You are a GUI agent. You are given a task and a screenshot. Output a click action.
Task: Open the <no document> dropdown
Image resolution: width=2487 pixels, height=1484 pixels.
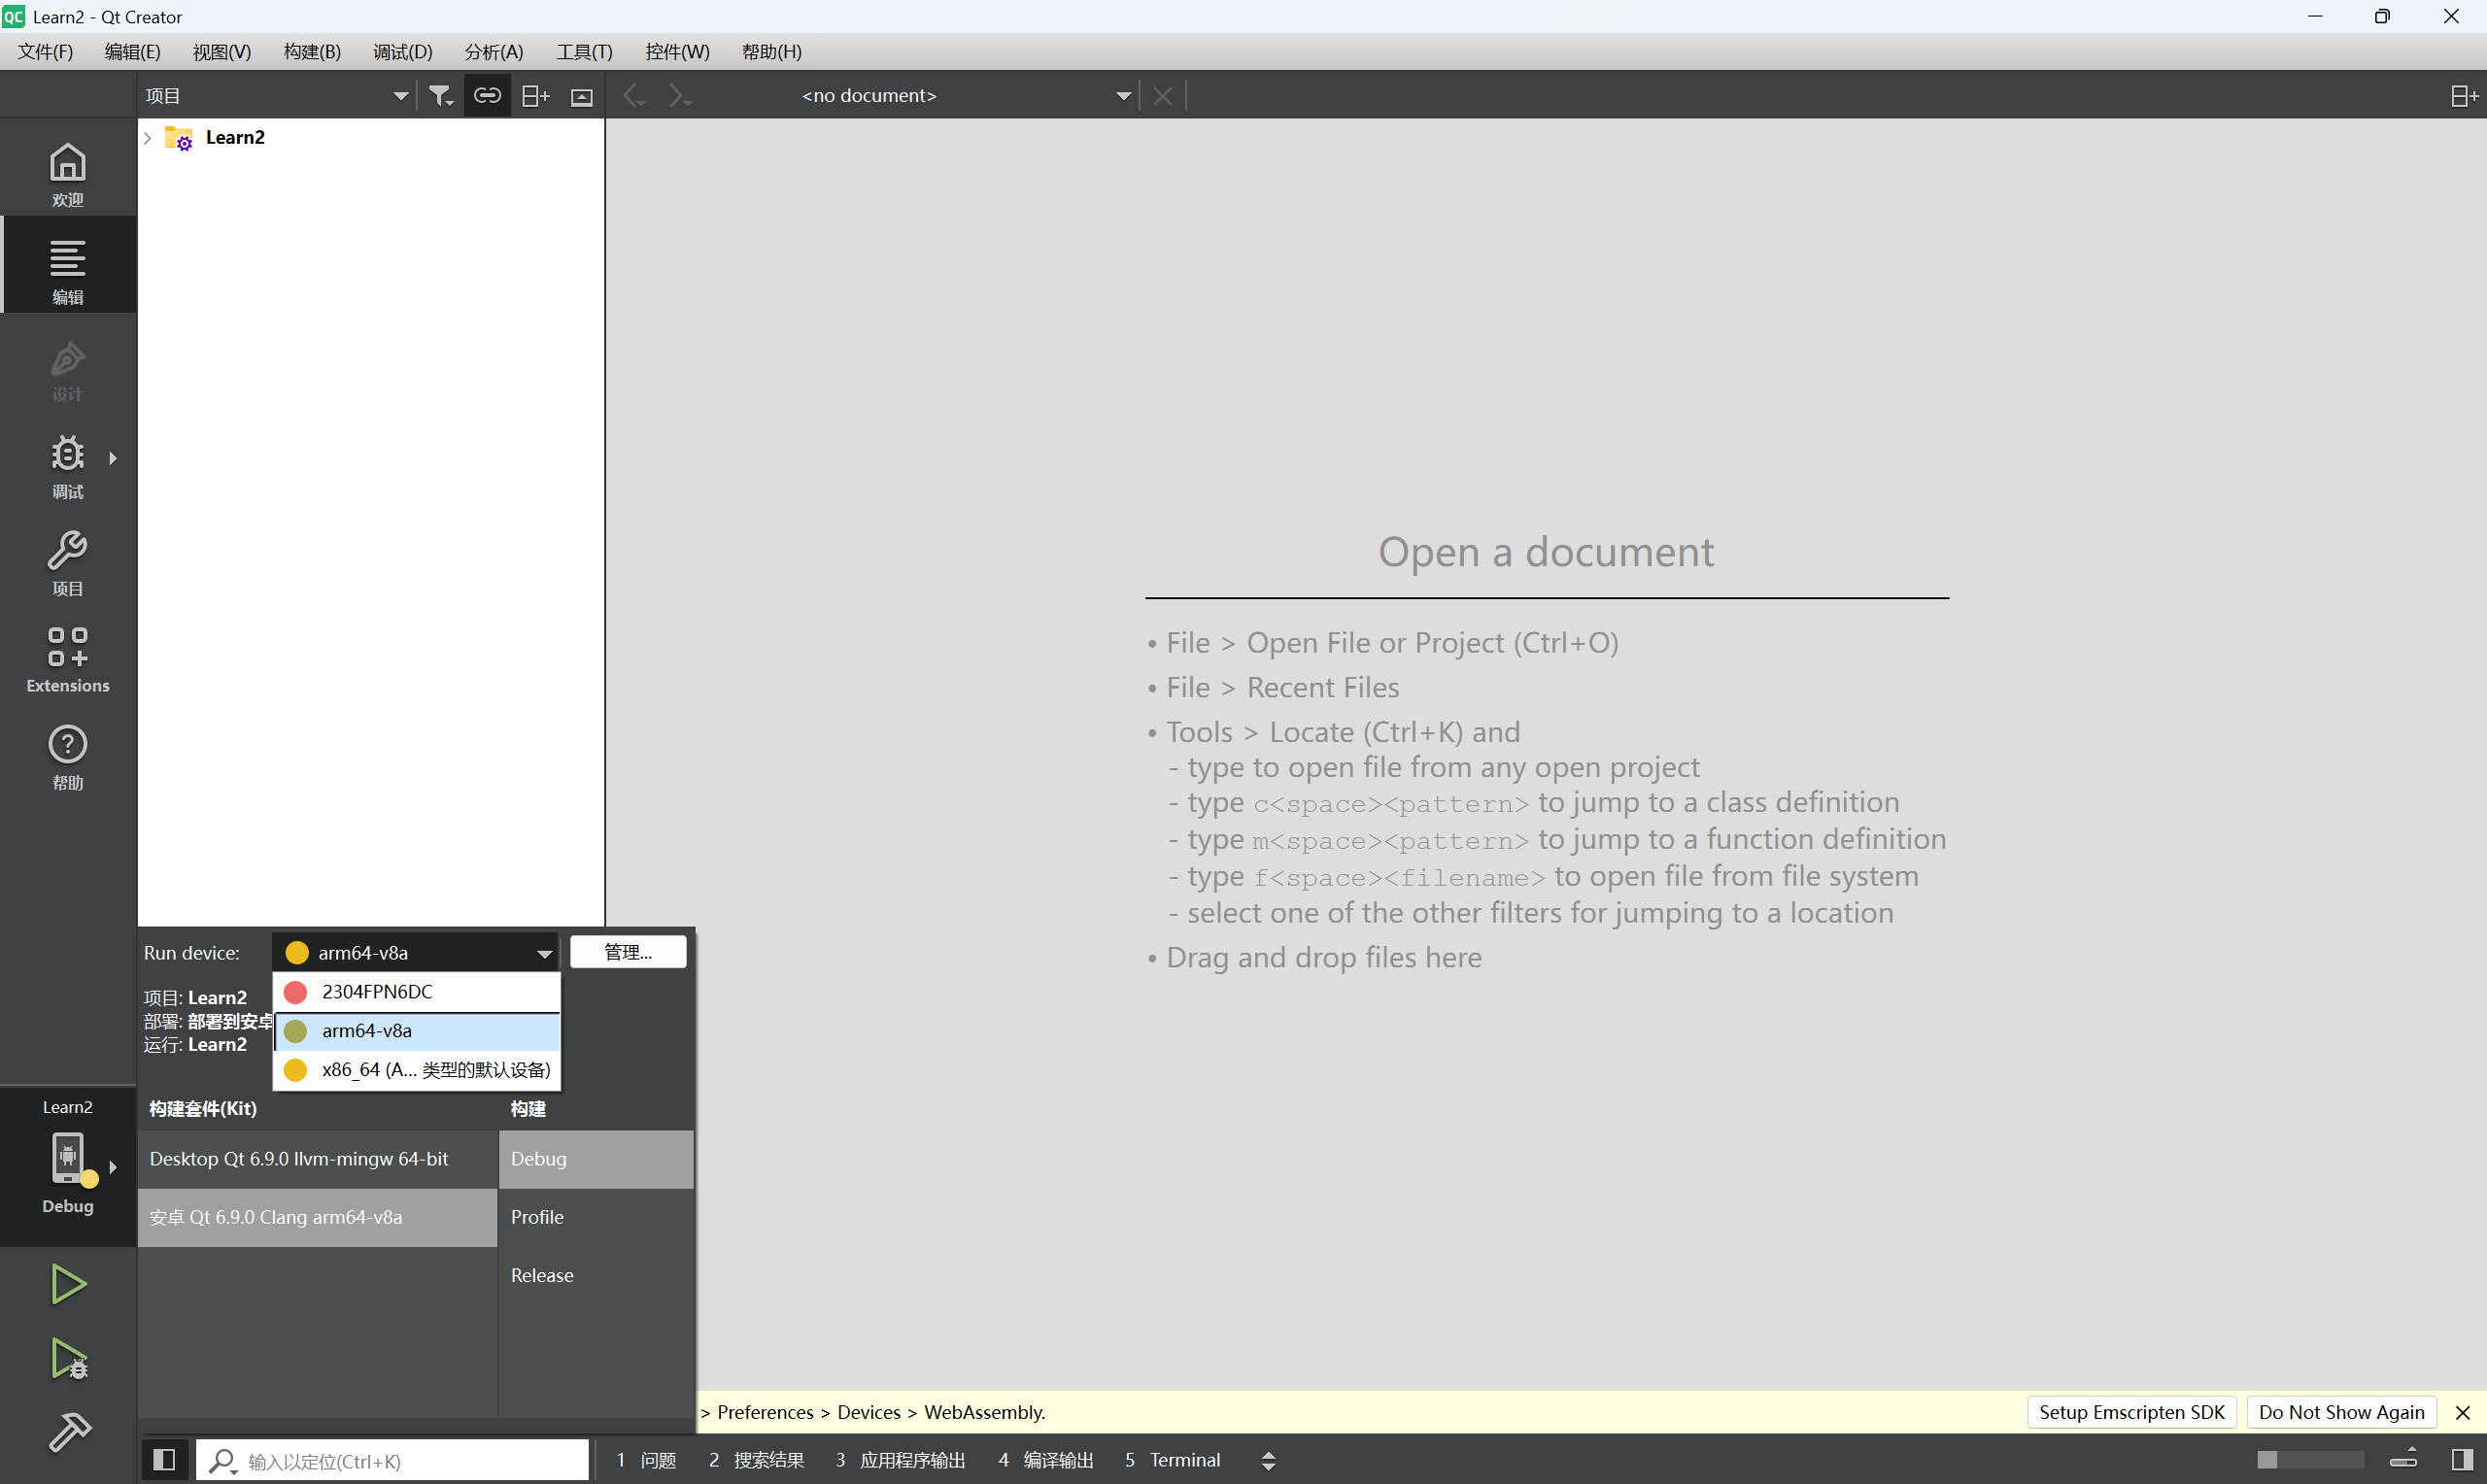click(967, 96)
